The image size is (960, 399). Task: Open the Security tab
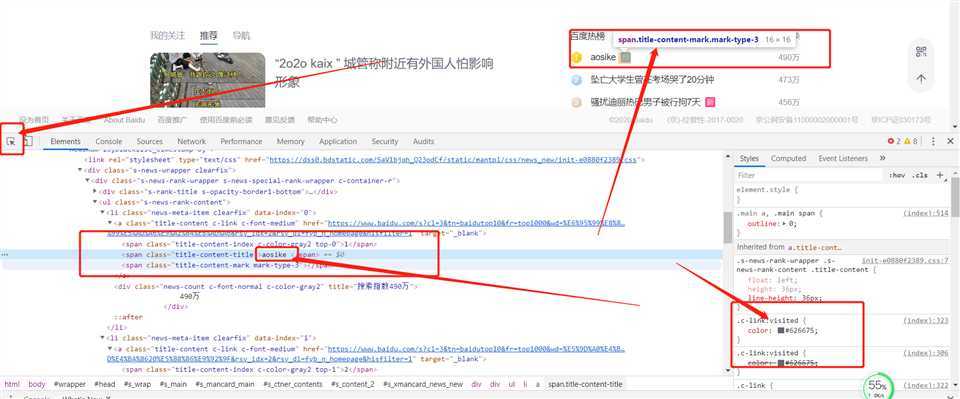point(384,141)
